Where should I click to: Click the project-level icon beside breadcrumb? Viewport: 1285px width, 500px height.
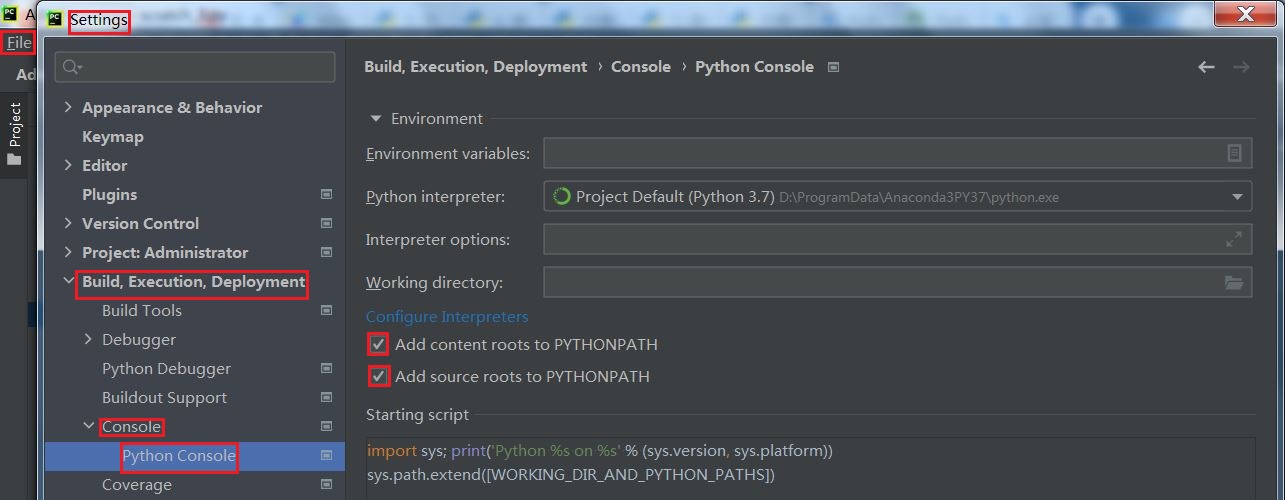tap(834, 67)
